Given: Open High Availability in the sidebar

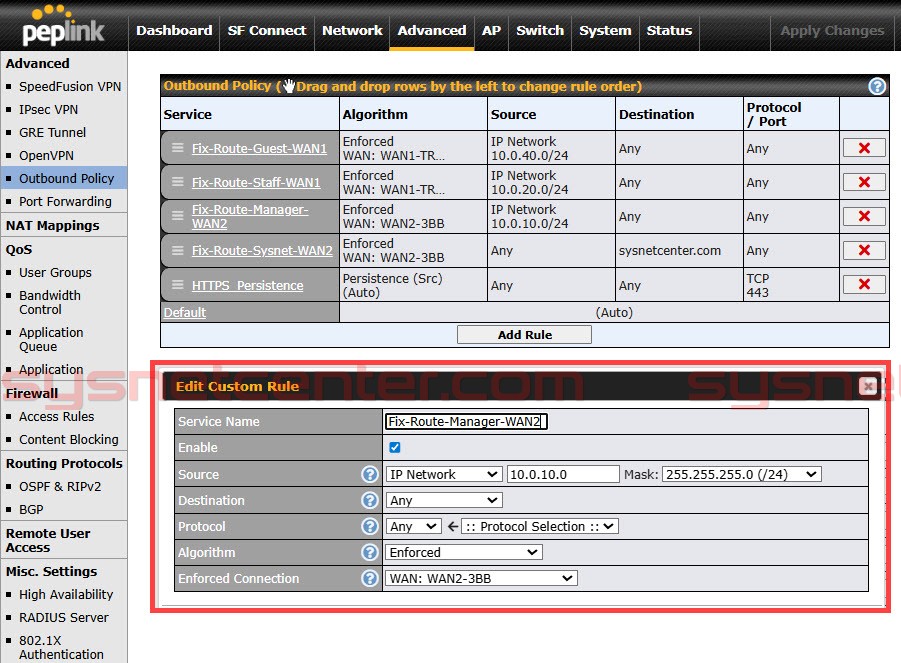Looking at the screenshot, I should (x=66, y=594).
